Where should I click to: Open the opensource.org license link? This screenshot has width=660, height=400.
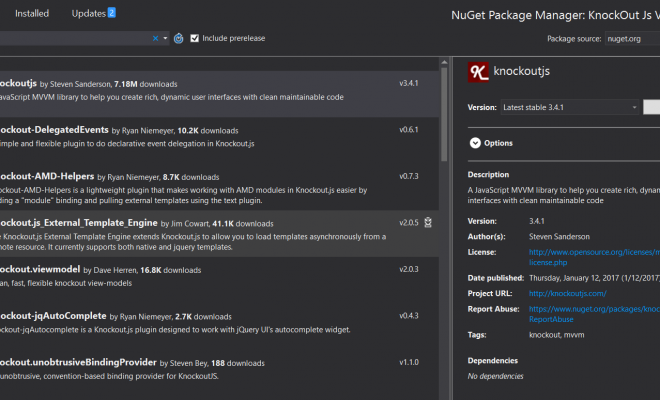pyautogui.click(x=594, y=257)
